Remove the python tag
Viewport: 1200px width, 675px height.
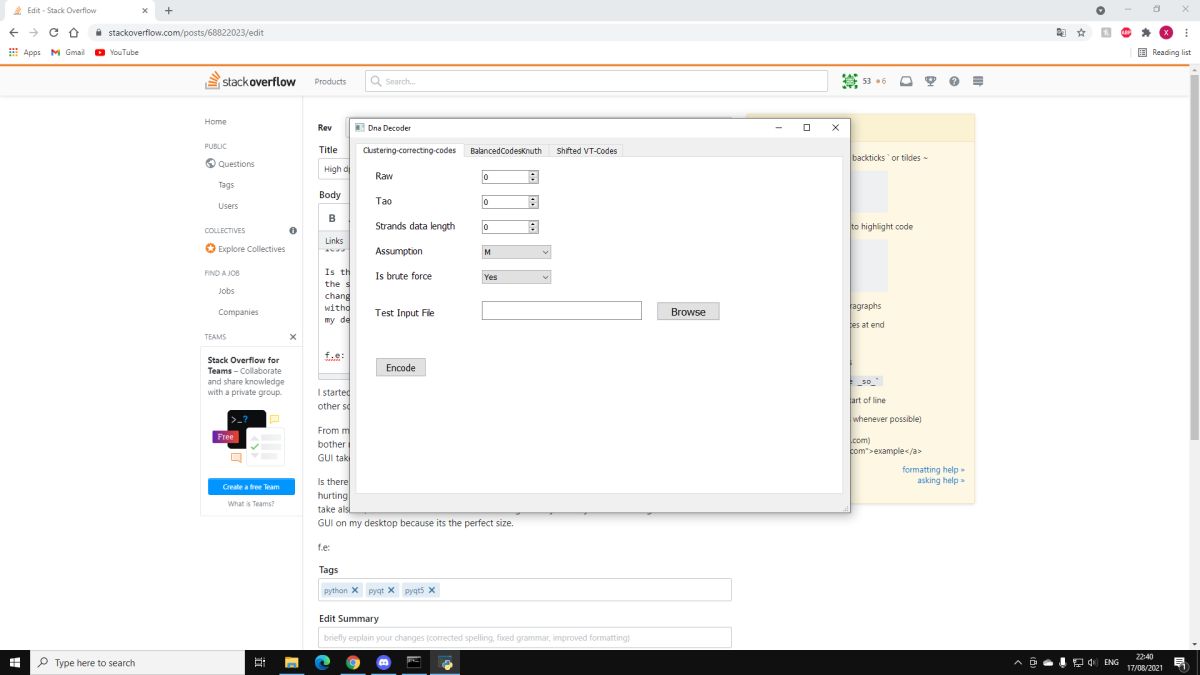click(x=355, y=590)
